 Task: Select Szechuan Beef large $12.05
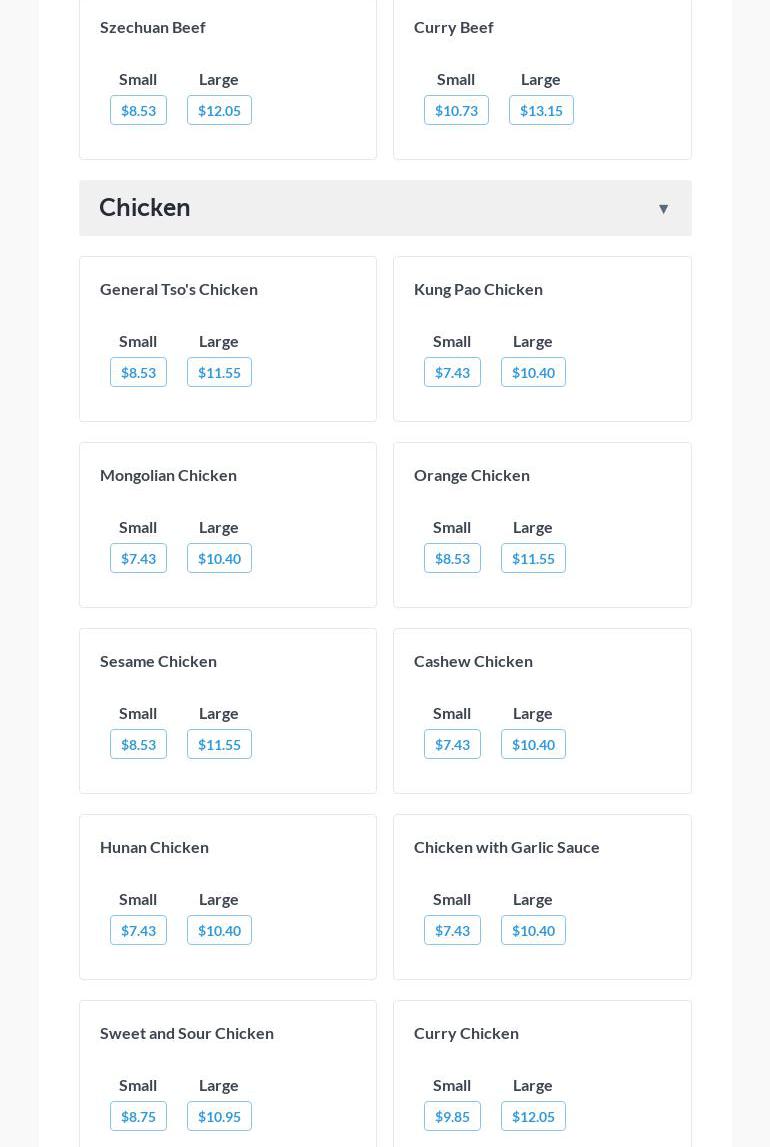click(219, 110)
